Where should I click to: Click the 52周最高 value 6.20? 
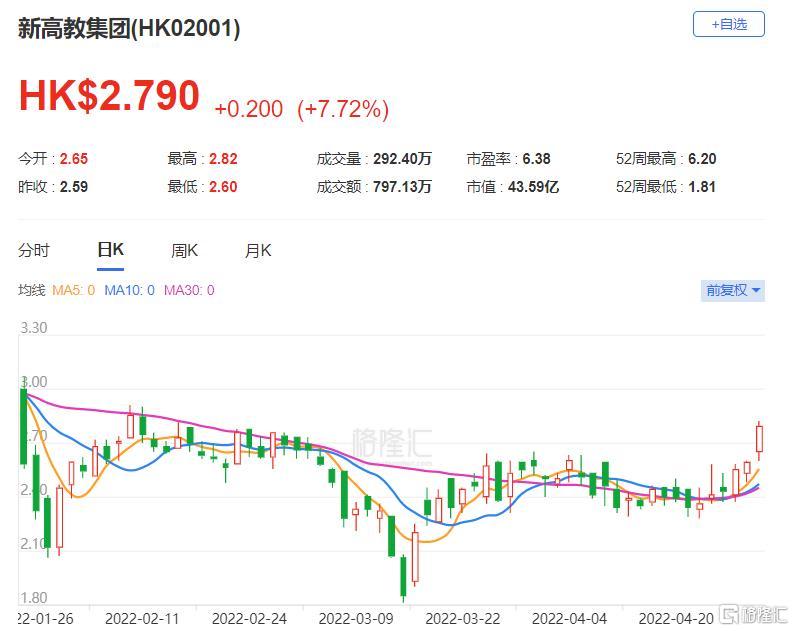(x=702, y=158)
